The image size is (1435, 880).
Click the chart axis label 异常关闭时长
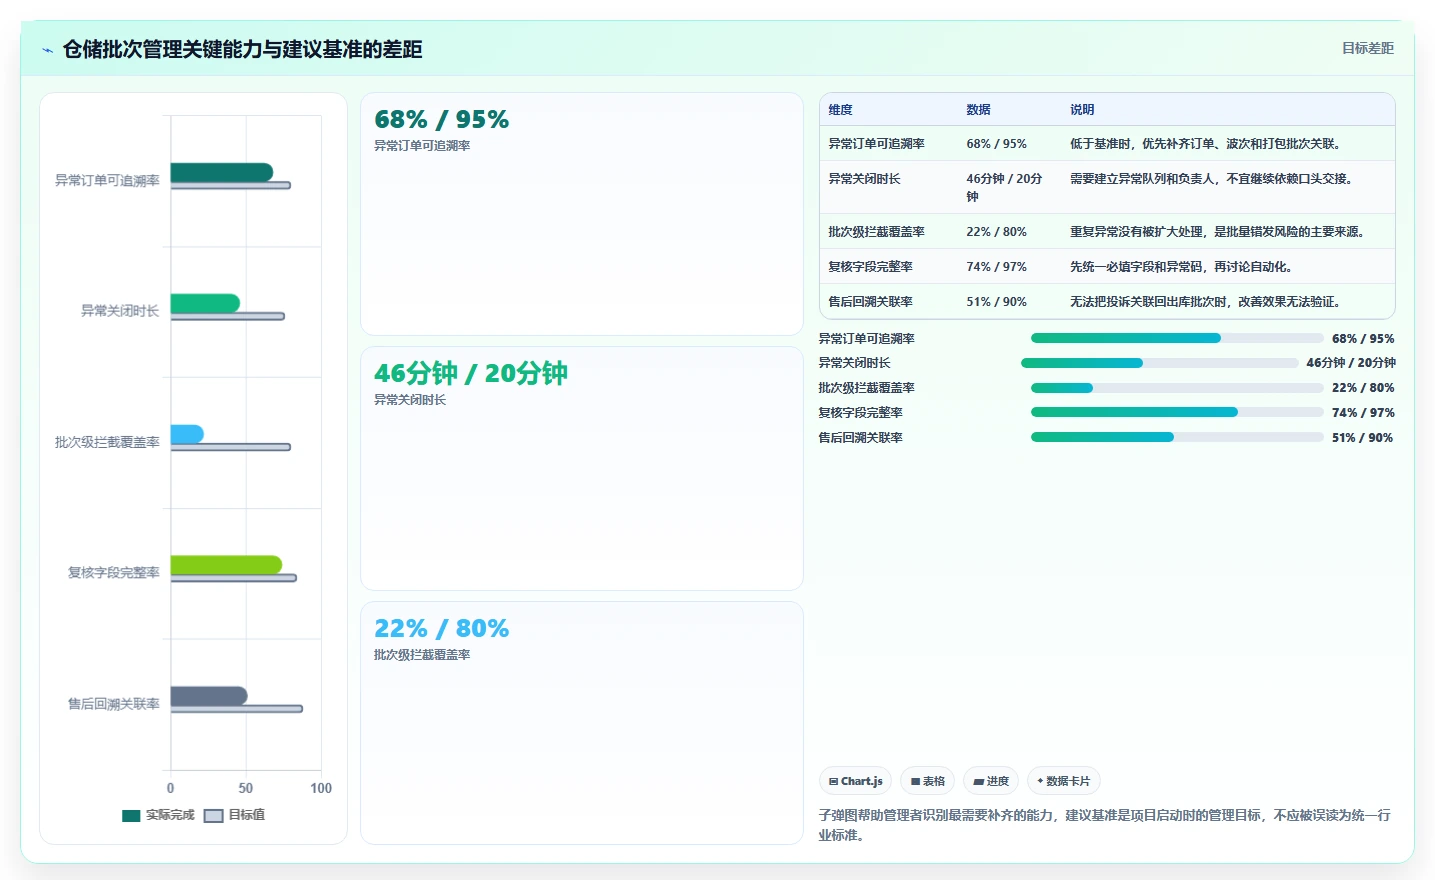(120, 311)
